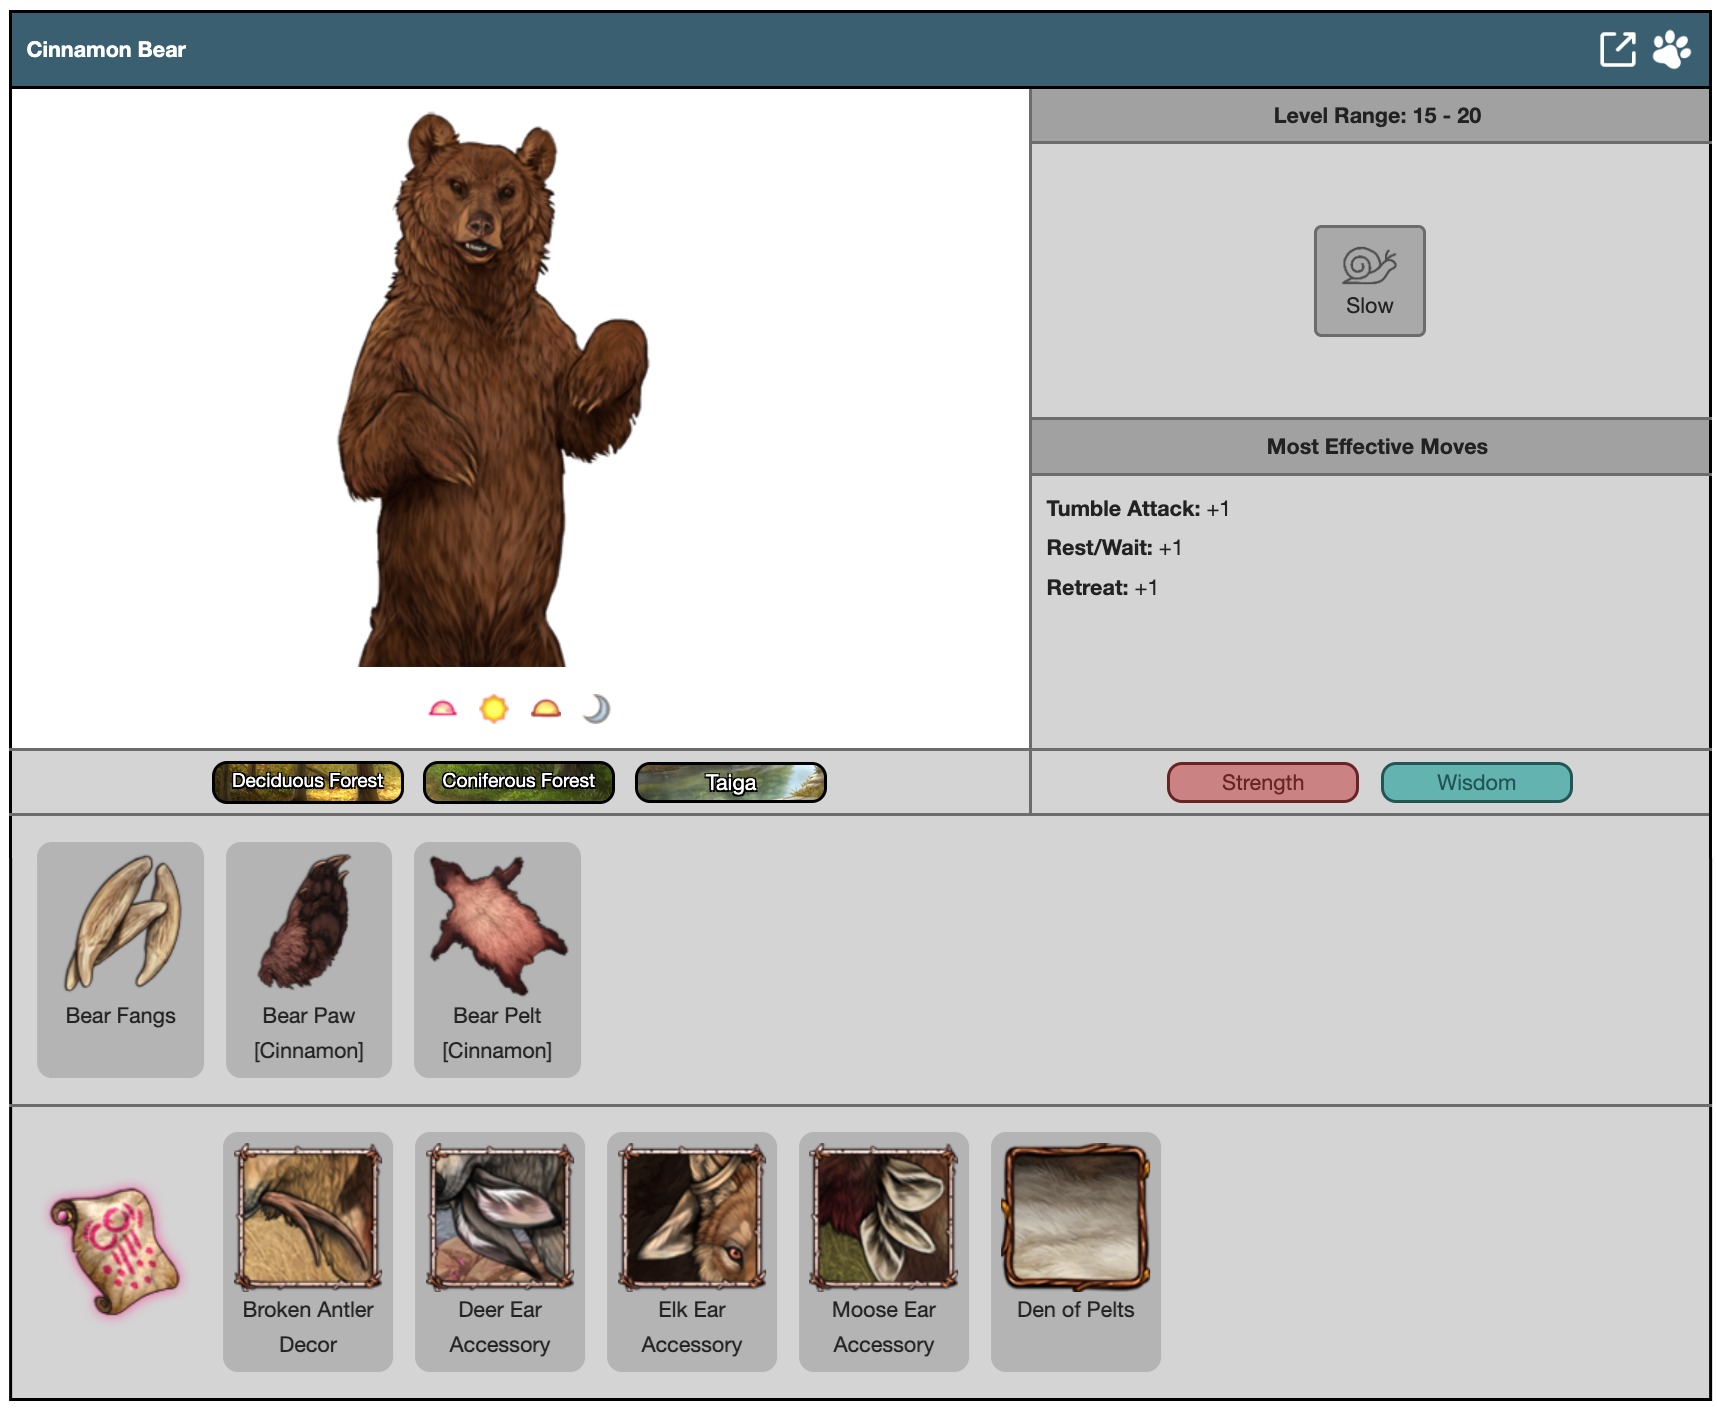Open the Coniferous Forest biome tag

(x=519, y=782)
